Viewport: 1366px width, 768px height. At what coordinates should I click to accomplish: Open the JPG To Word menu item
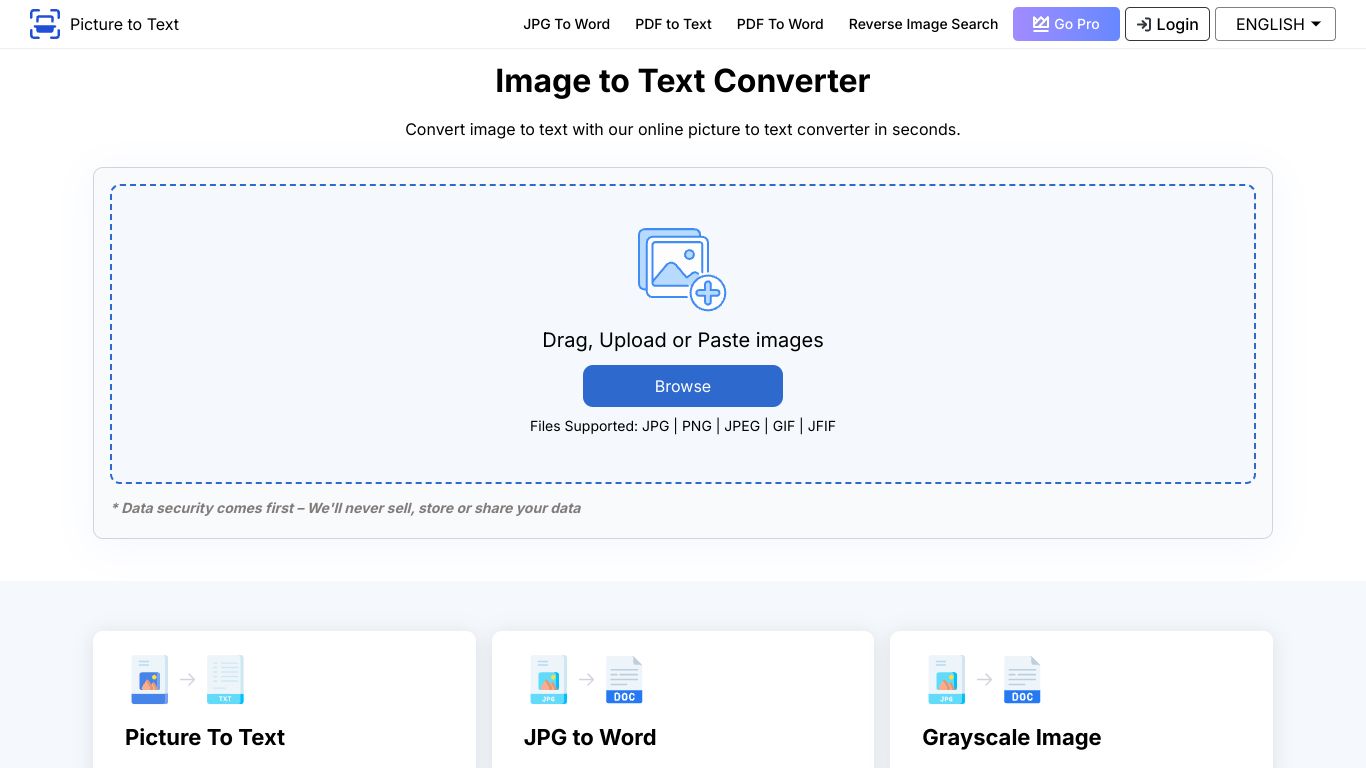566,24
